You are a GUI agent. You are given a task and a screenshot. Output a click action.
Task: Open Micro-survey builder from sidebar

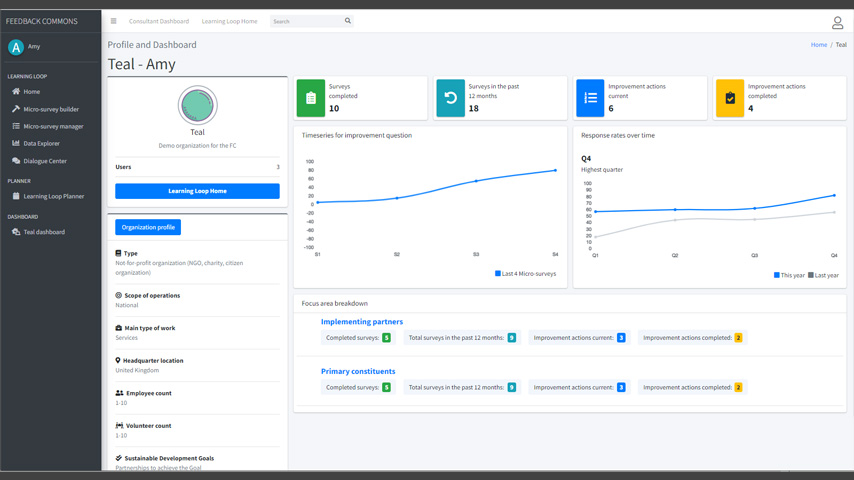pos(51,109)
